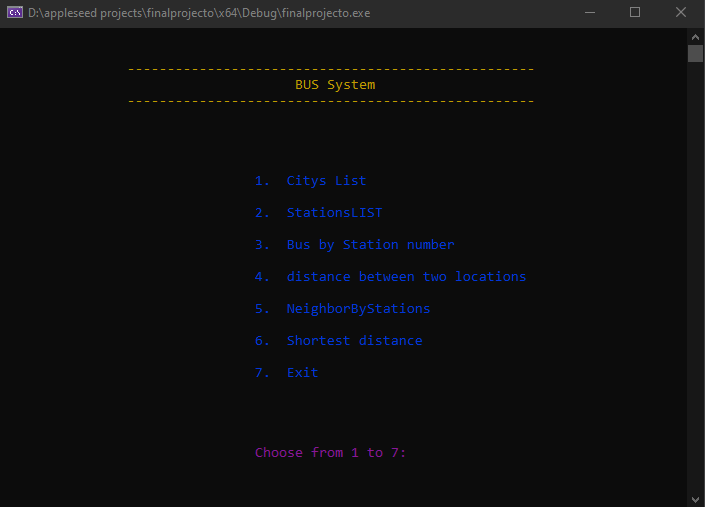Click the console app icon in title bar
This screenshot has height=507, width=705.
[x=15, y=12]
